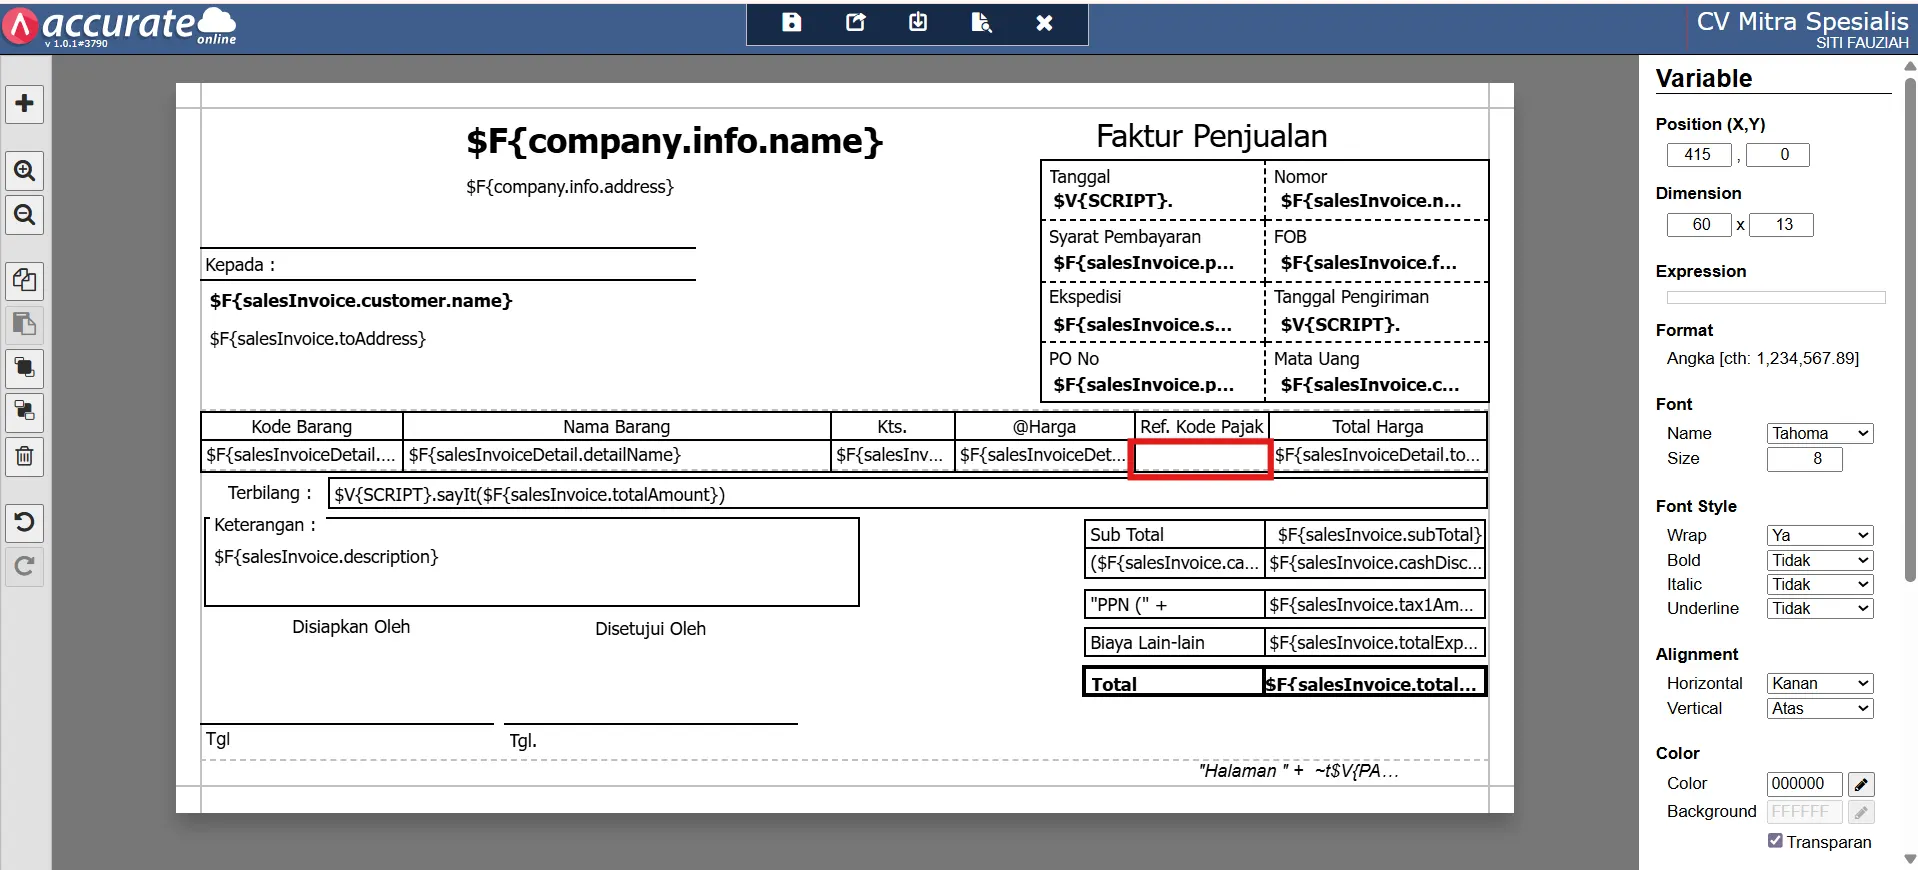Click the CV Mitra Spesialis company name
Image resolution: width=1918 pixels, height=870 pixels.
pyautogui.click(x=1803, y=21)
